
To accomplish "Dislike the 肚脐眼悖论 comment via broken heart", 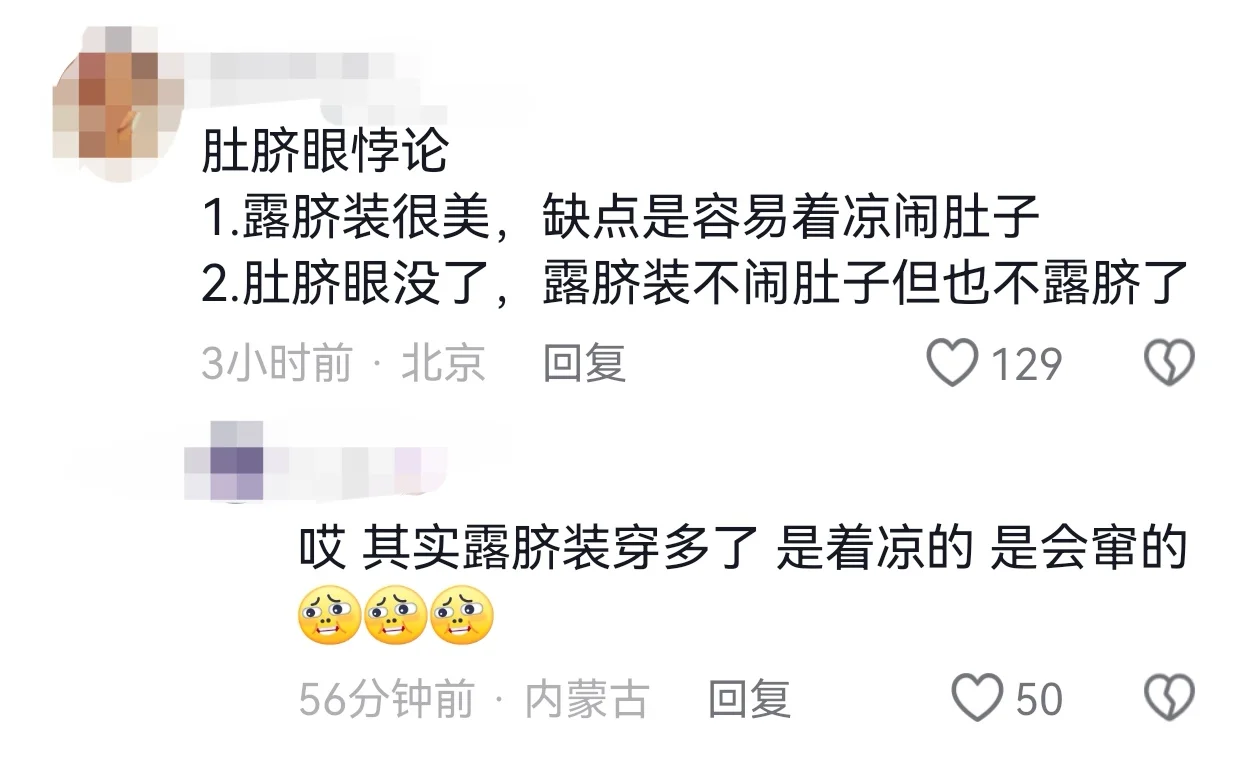I will click(1169, 363).
